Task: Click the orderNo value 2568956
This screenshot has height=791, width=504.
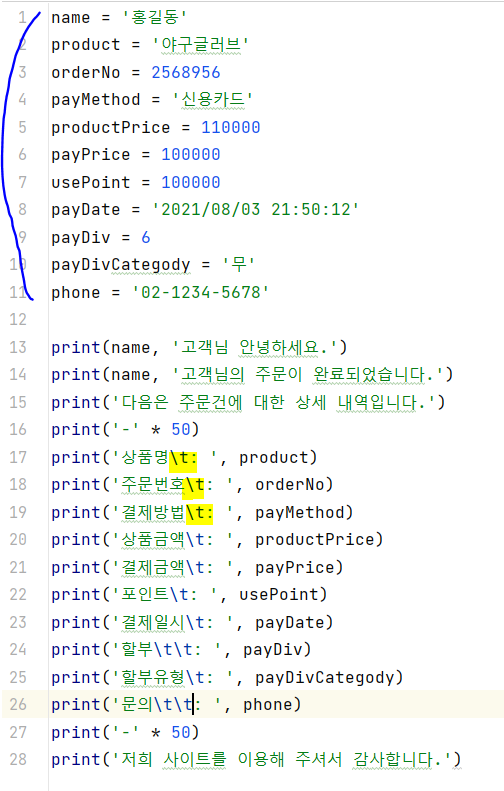Action: click(186, 72)
